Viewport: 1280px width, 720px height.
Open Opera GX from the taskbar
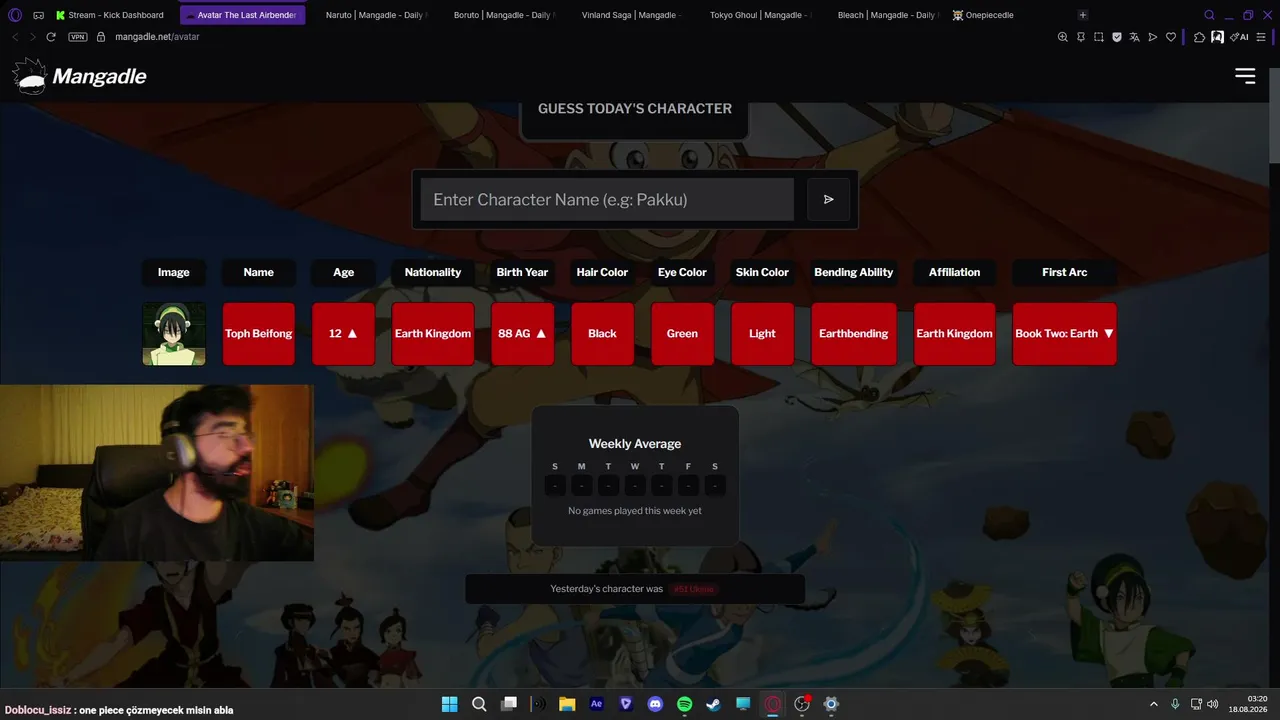click(772, 704)
